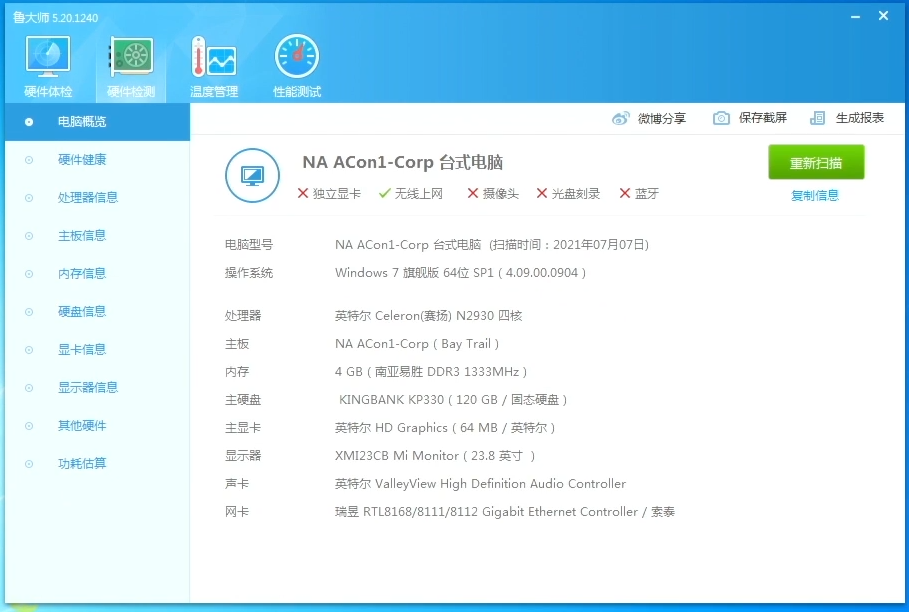
Task: Select the bullet icon beside 处理器信息
Action: 29,198
